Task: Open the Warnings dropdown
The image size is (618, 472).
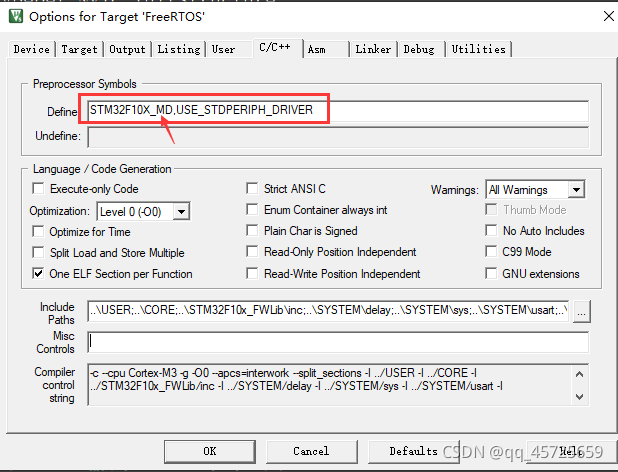Action: [x=535, y=190]
